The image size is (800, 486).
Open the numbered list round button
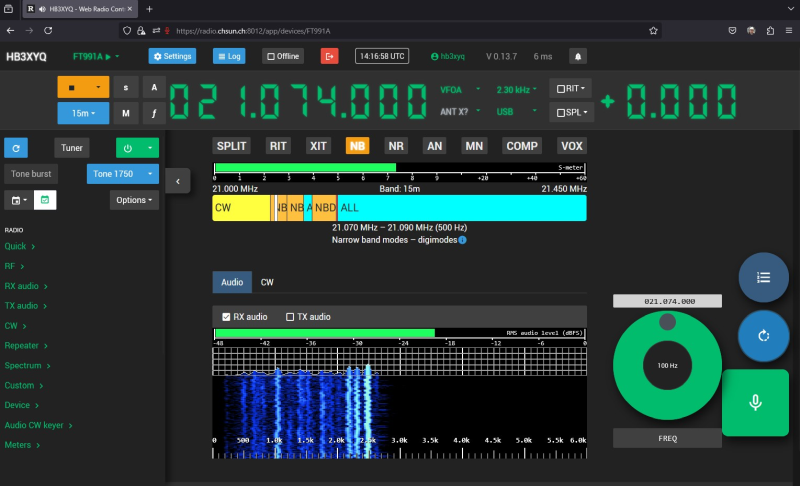pyautogui.click(x=763, y=278)
